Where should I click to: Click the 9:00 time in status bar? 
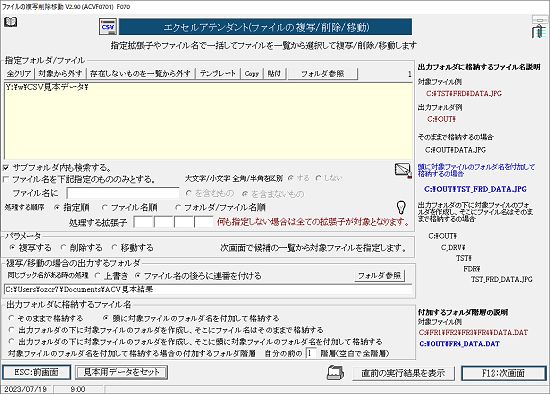coord(78,389)
